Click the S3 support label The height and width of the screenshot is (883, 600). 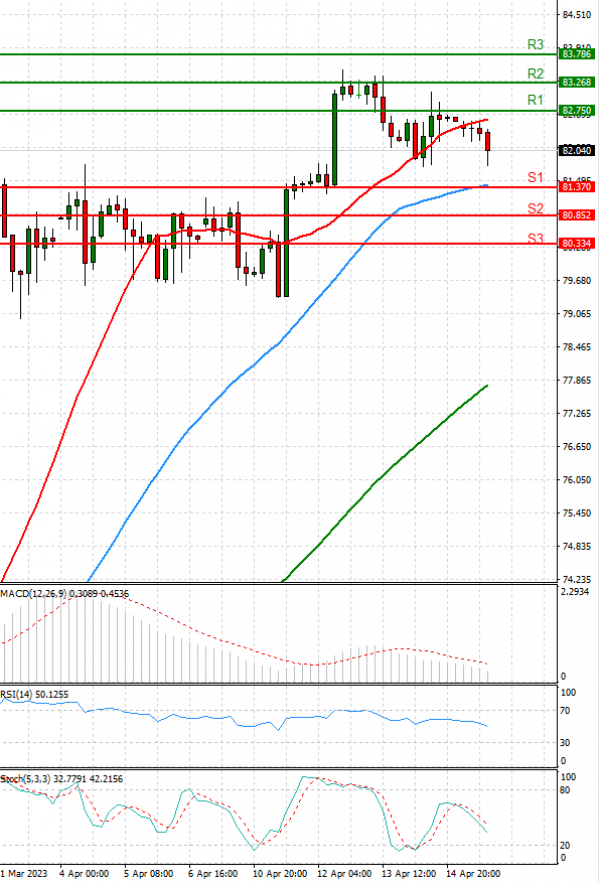(x=535, y=238)
